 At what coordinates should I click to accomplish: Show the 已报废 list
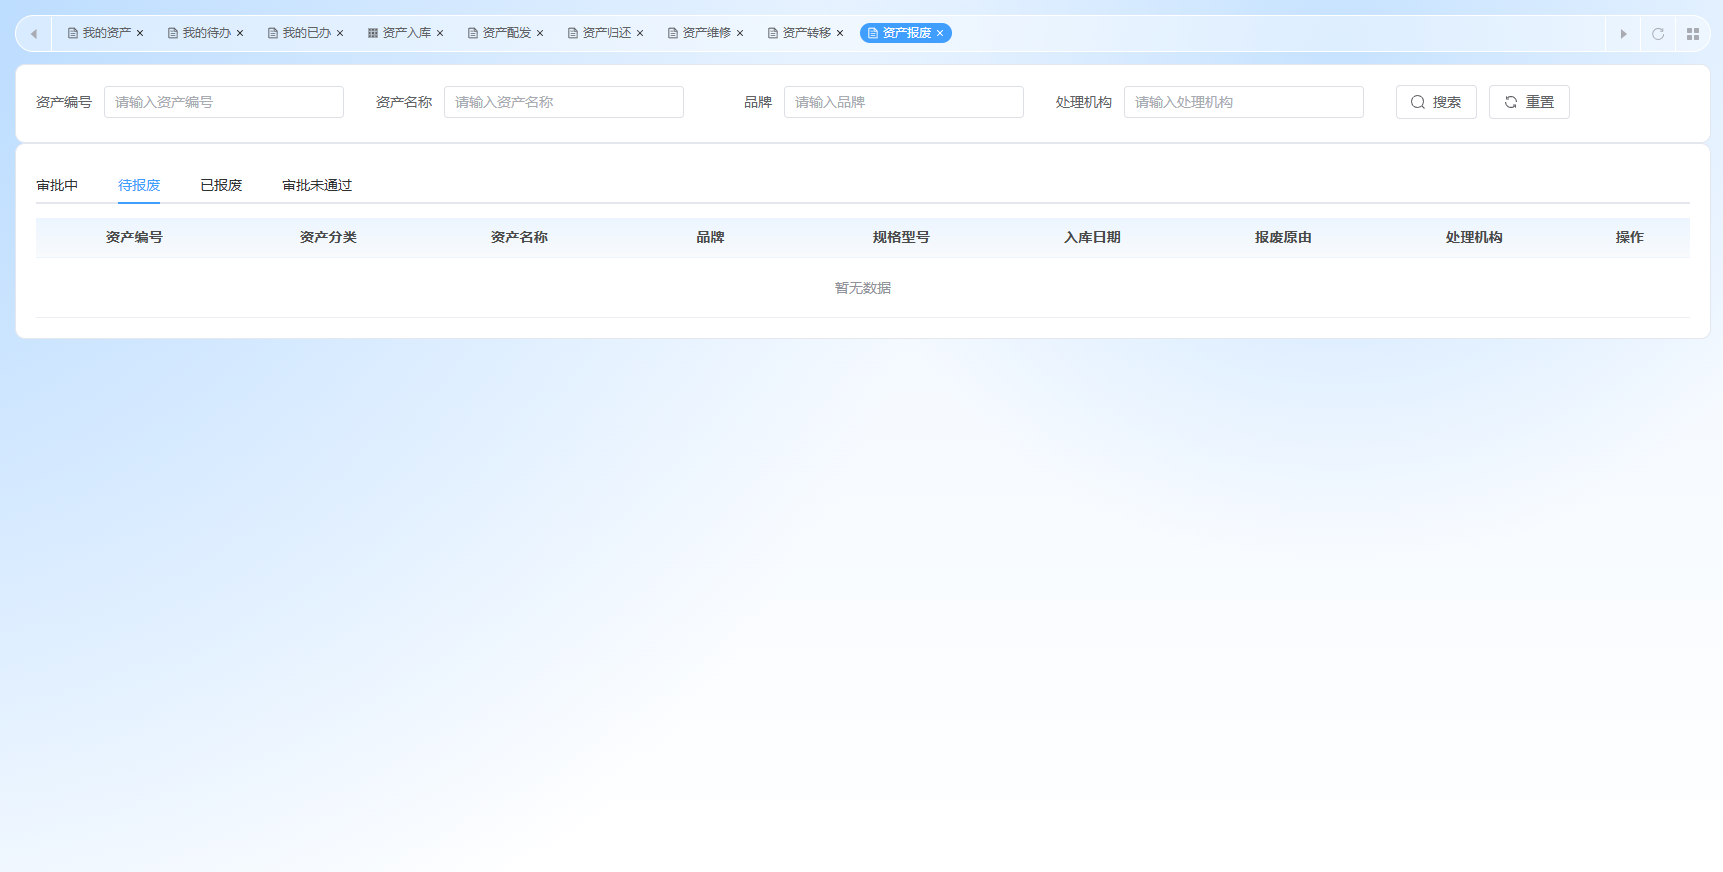(221, 185)
